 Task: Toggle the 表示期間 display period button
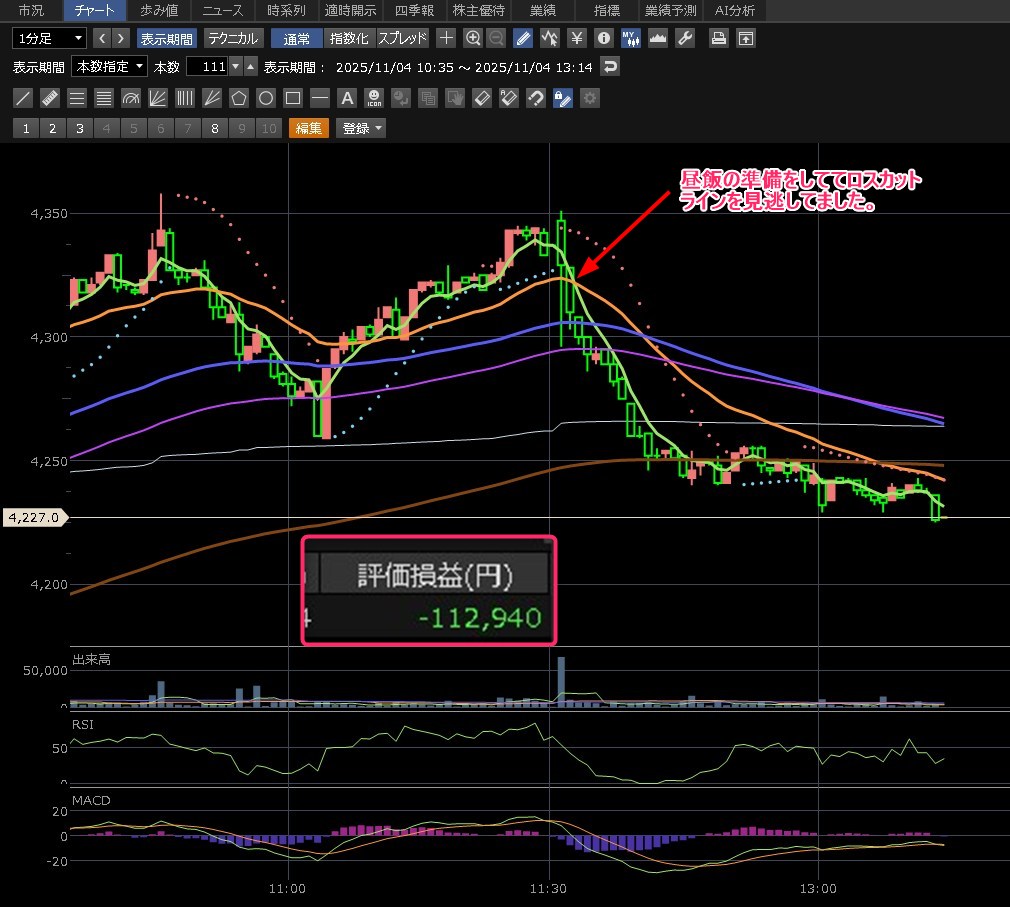click(167, 39)
